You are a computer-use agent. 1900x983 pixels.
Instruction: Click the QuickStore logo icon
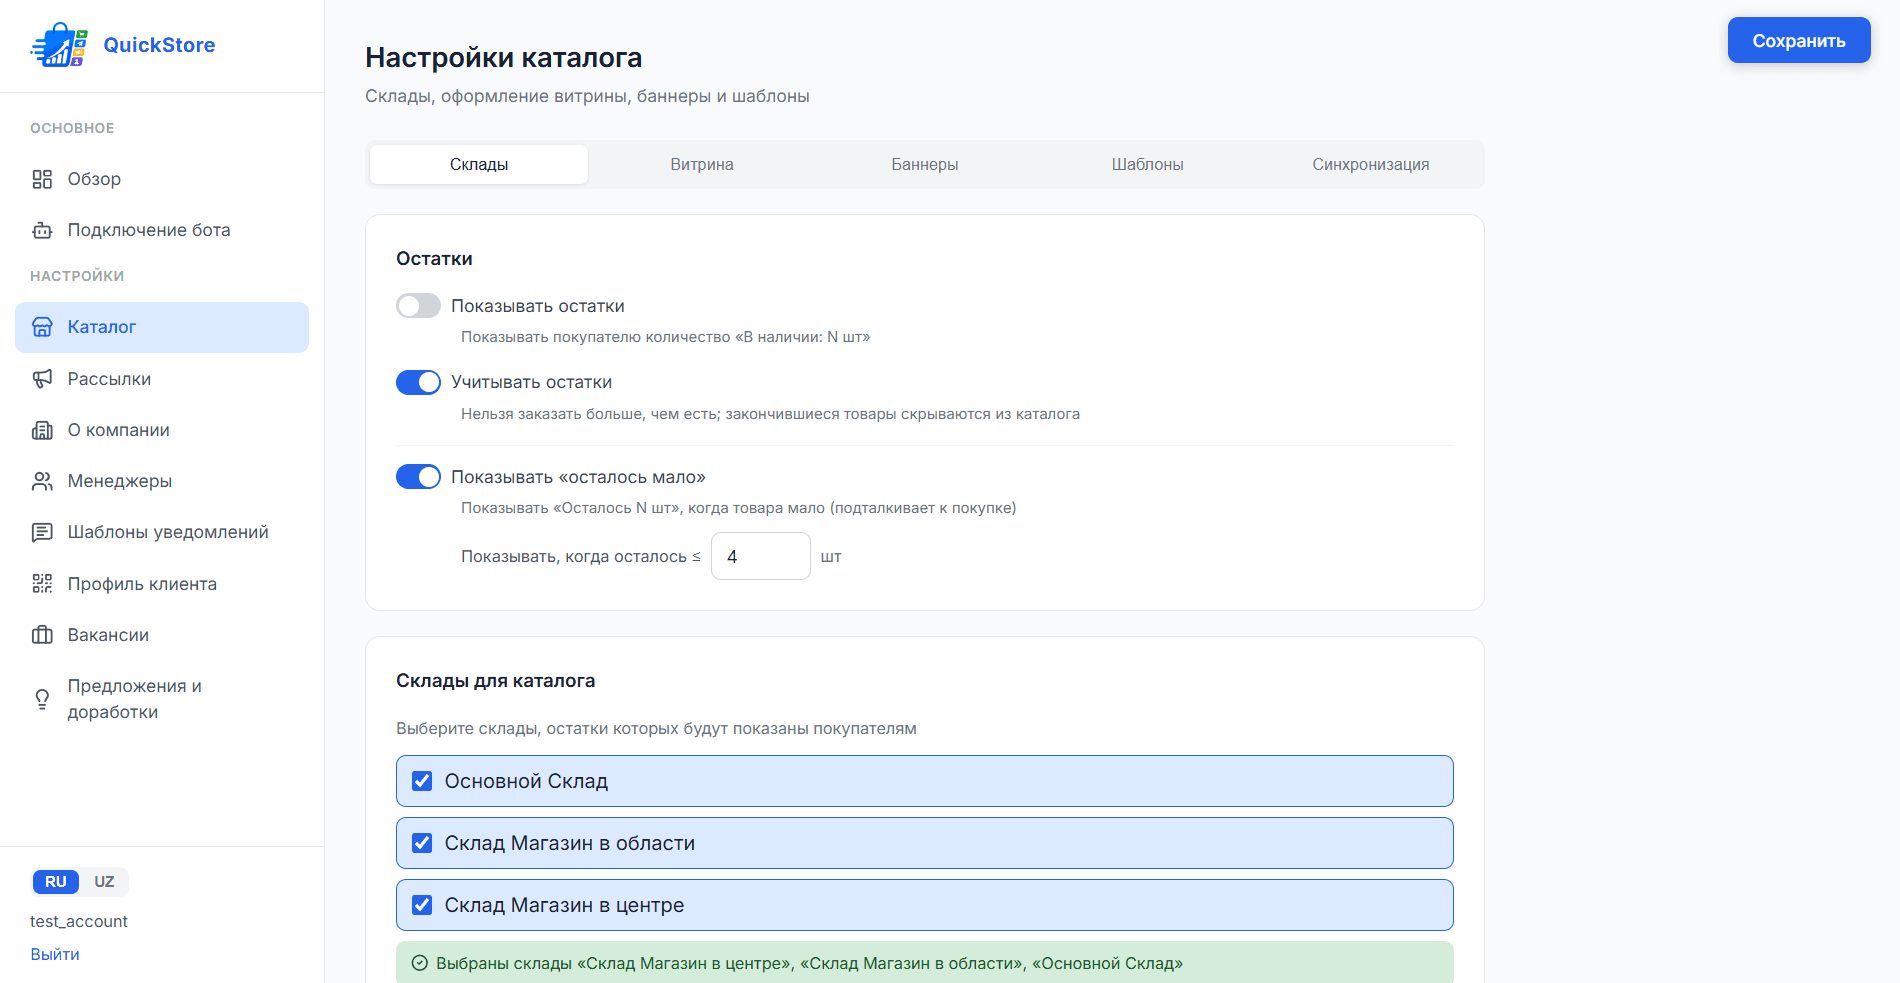point(59,45)
